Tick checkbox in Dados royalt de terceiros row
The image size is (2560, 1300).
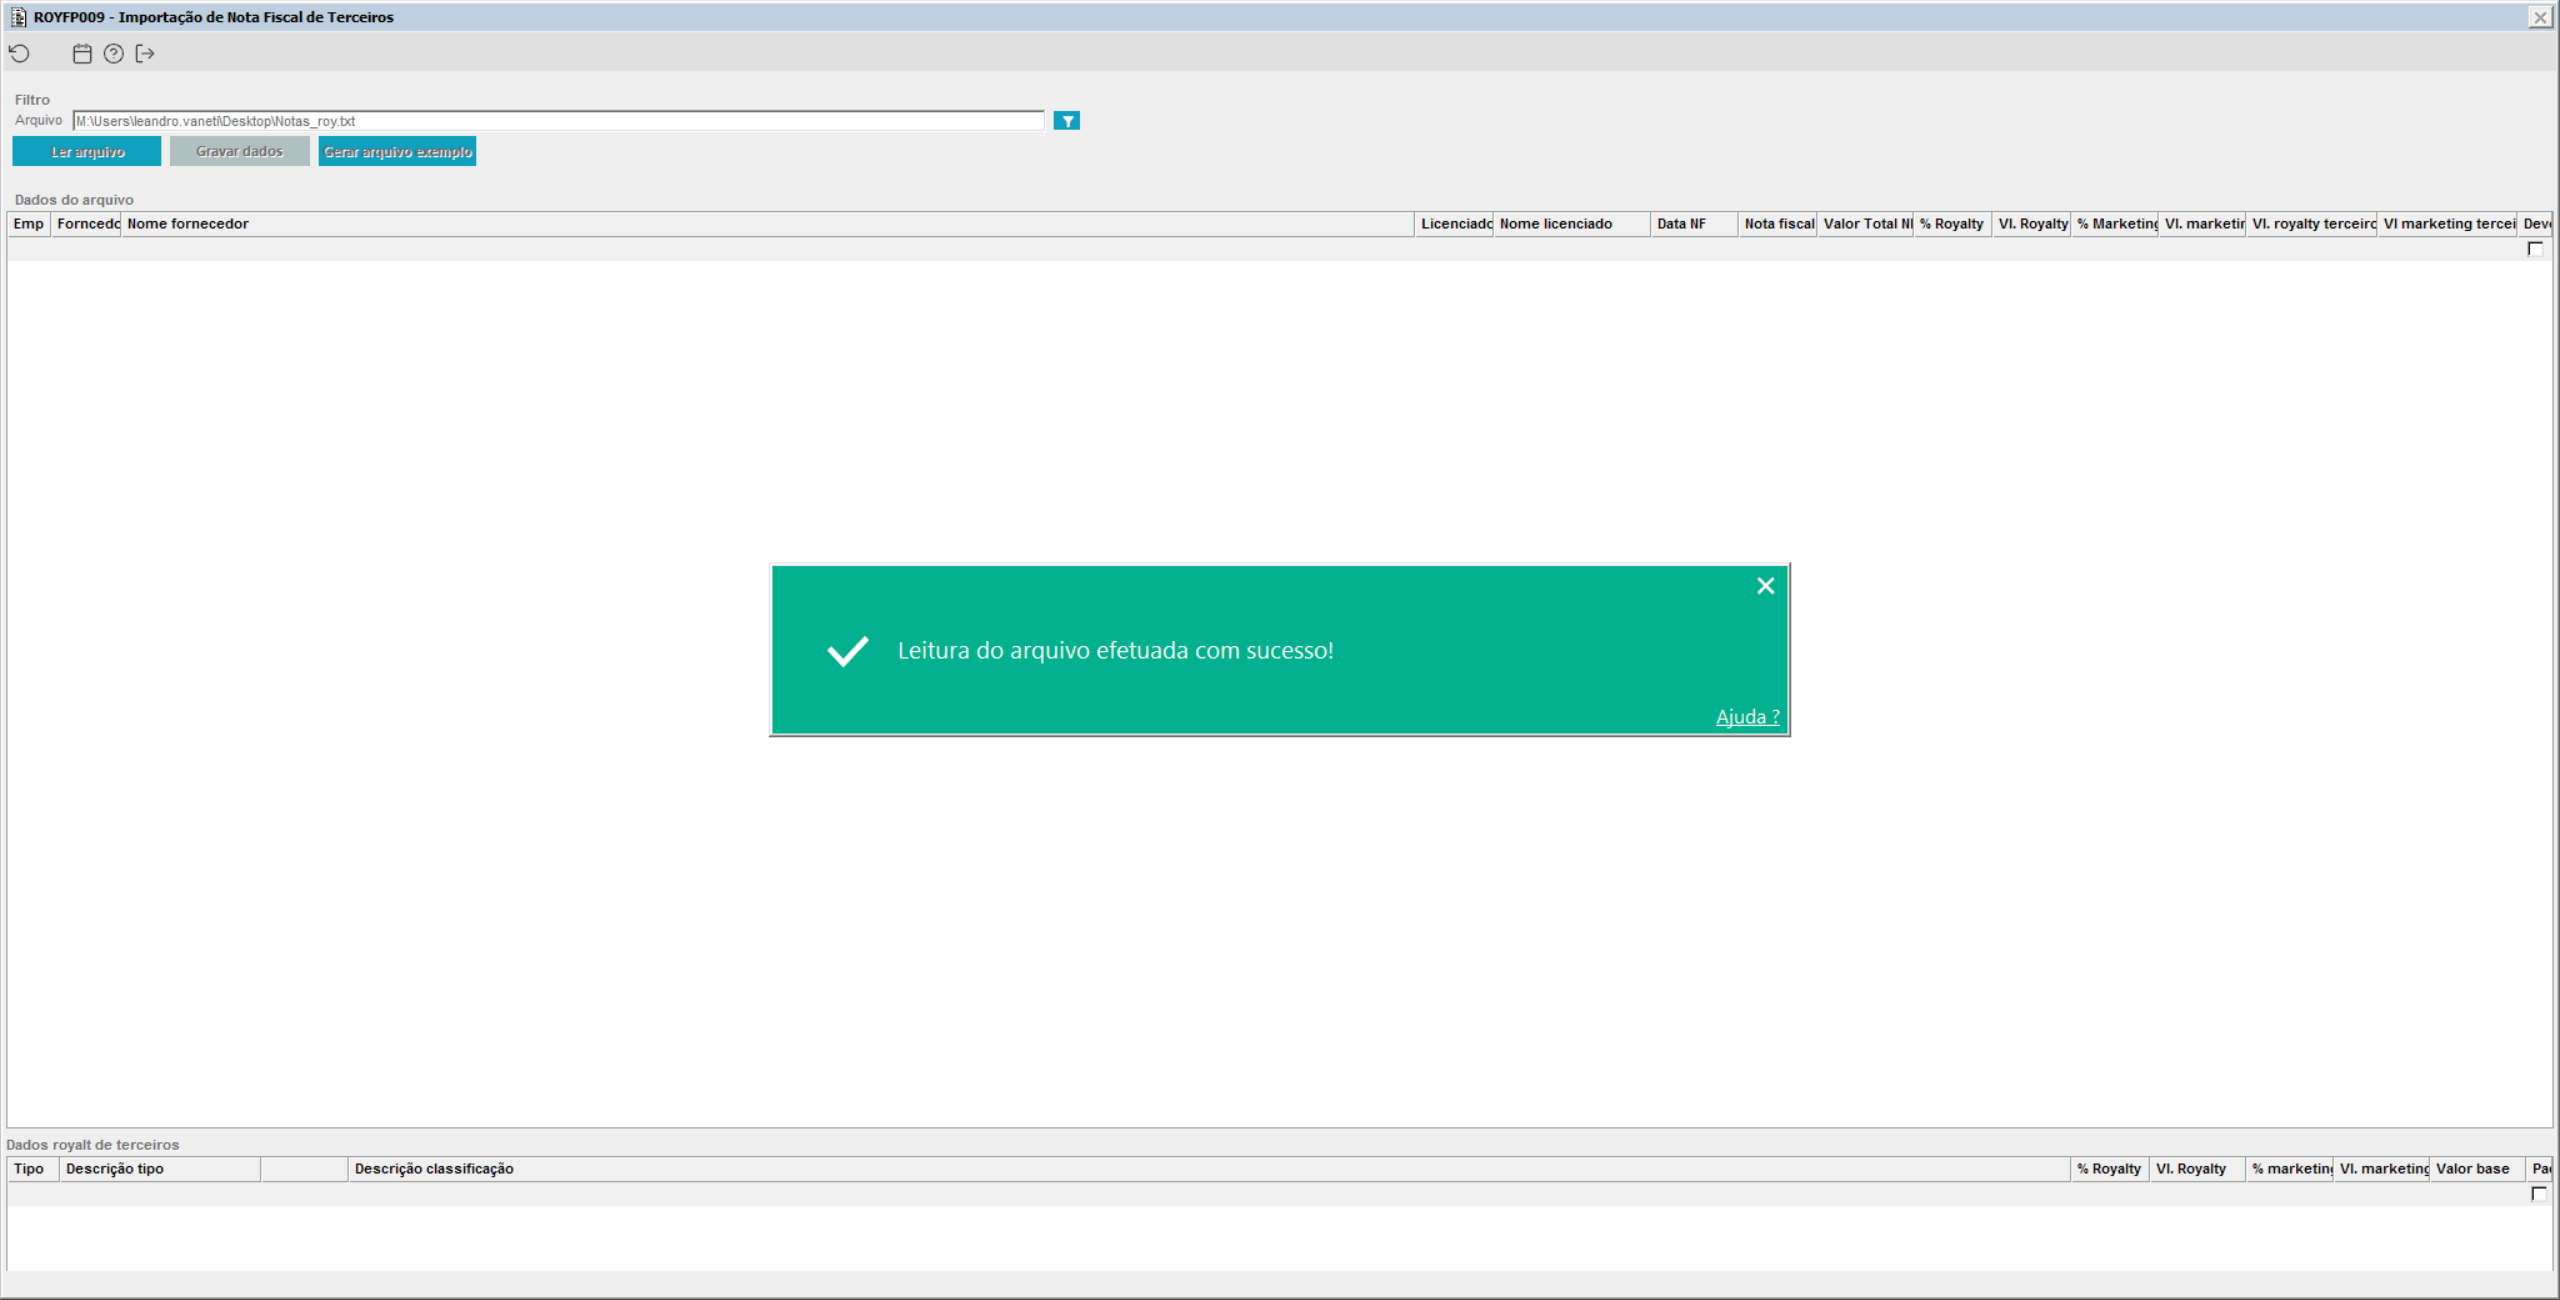pos(2538,1194)
